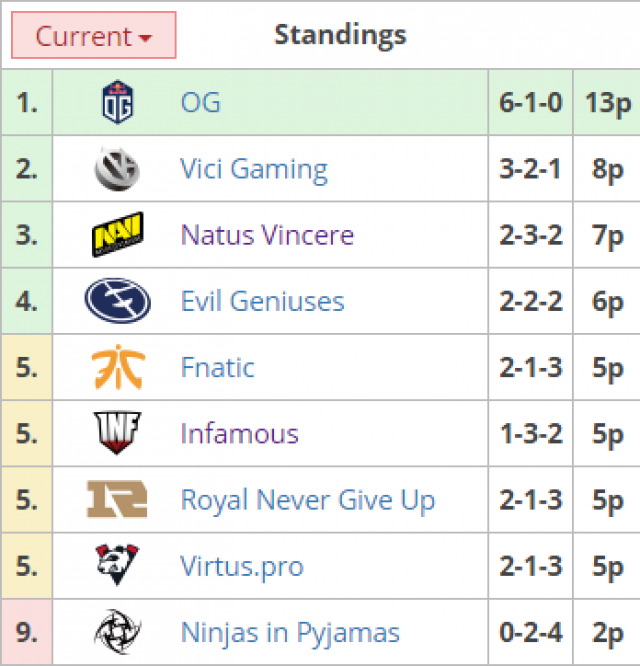
Task: Open the OG team link
Action: coord(201,102)
